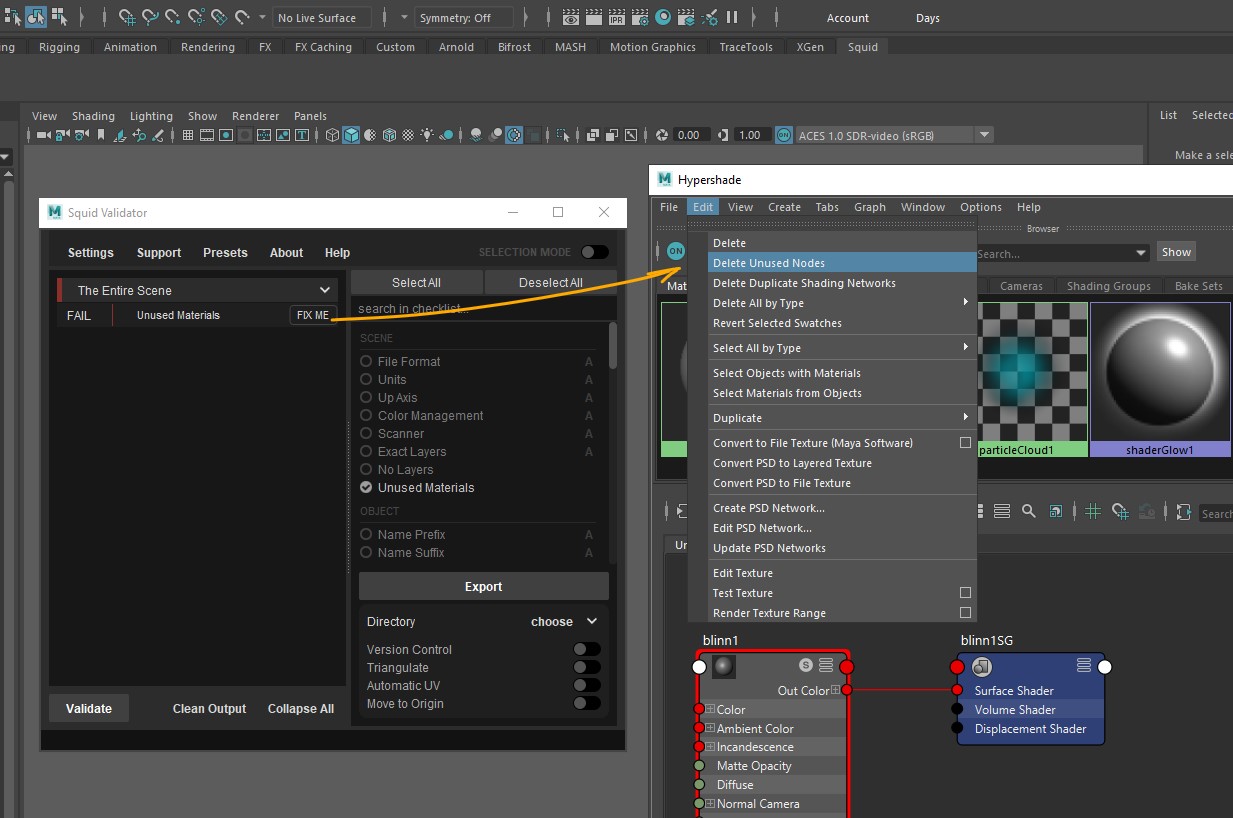Expand the Color attribute on blinn1 node

point(710,710)
